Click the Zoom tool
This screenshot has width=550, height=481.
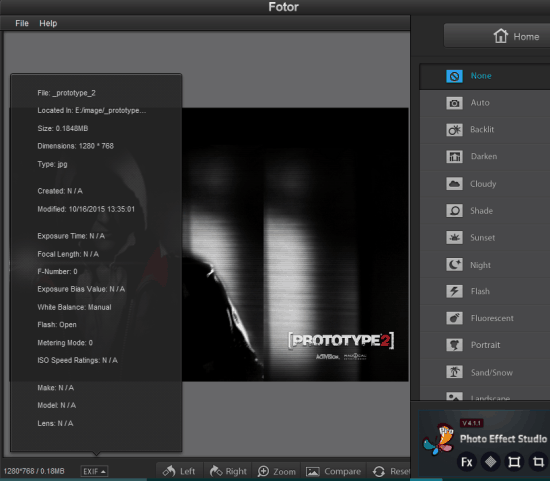(x=276, y=471)
